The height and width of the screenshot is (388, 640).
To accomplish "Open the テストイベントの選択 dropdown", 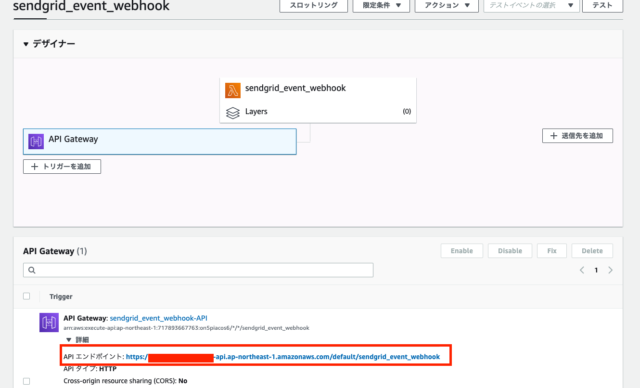I will [531, 5].
